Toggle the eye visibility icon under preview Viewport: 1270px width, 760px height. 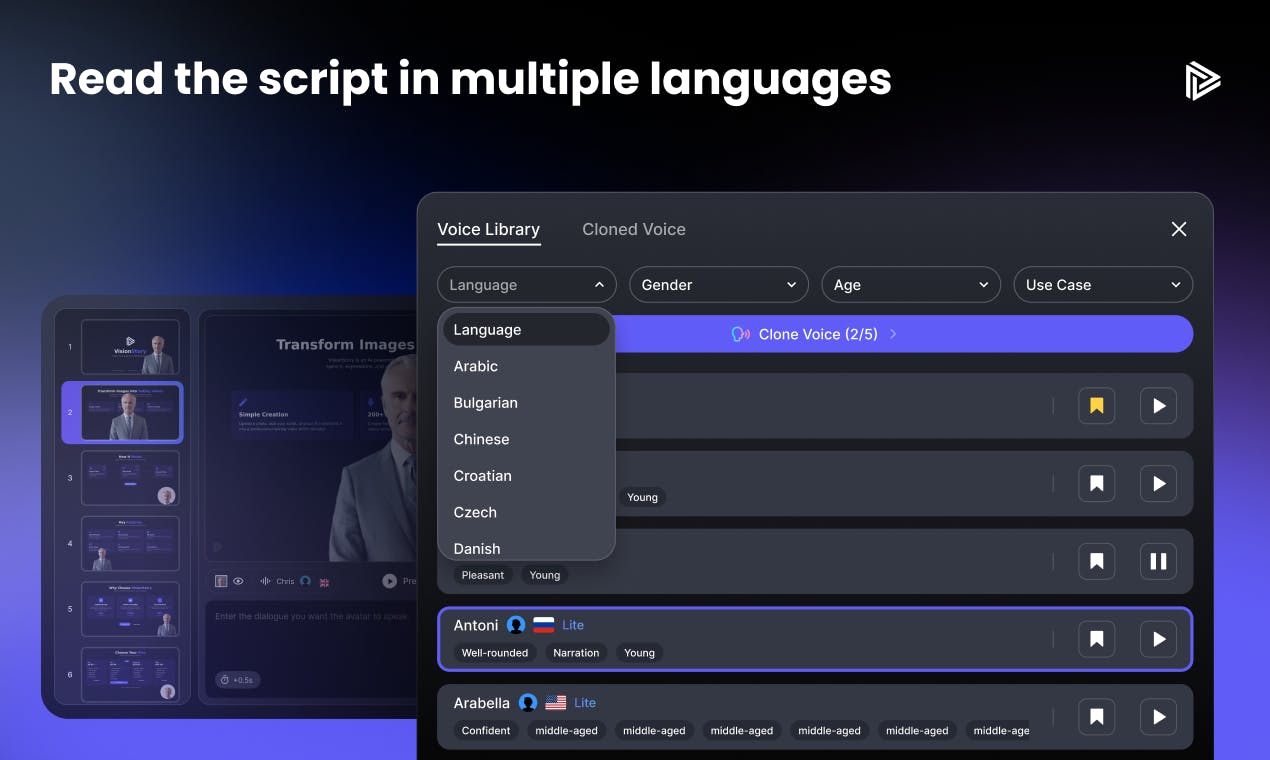238,581
